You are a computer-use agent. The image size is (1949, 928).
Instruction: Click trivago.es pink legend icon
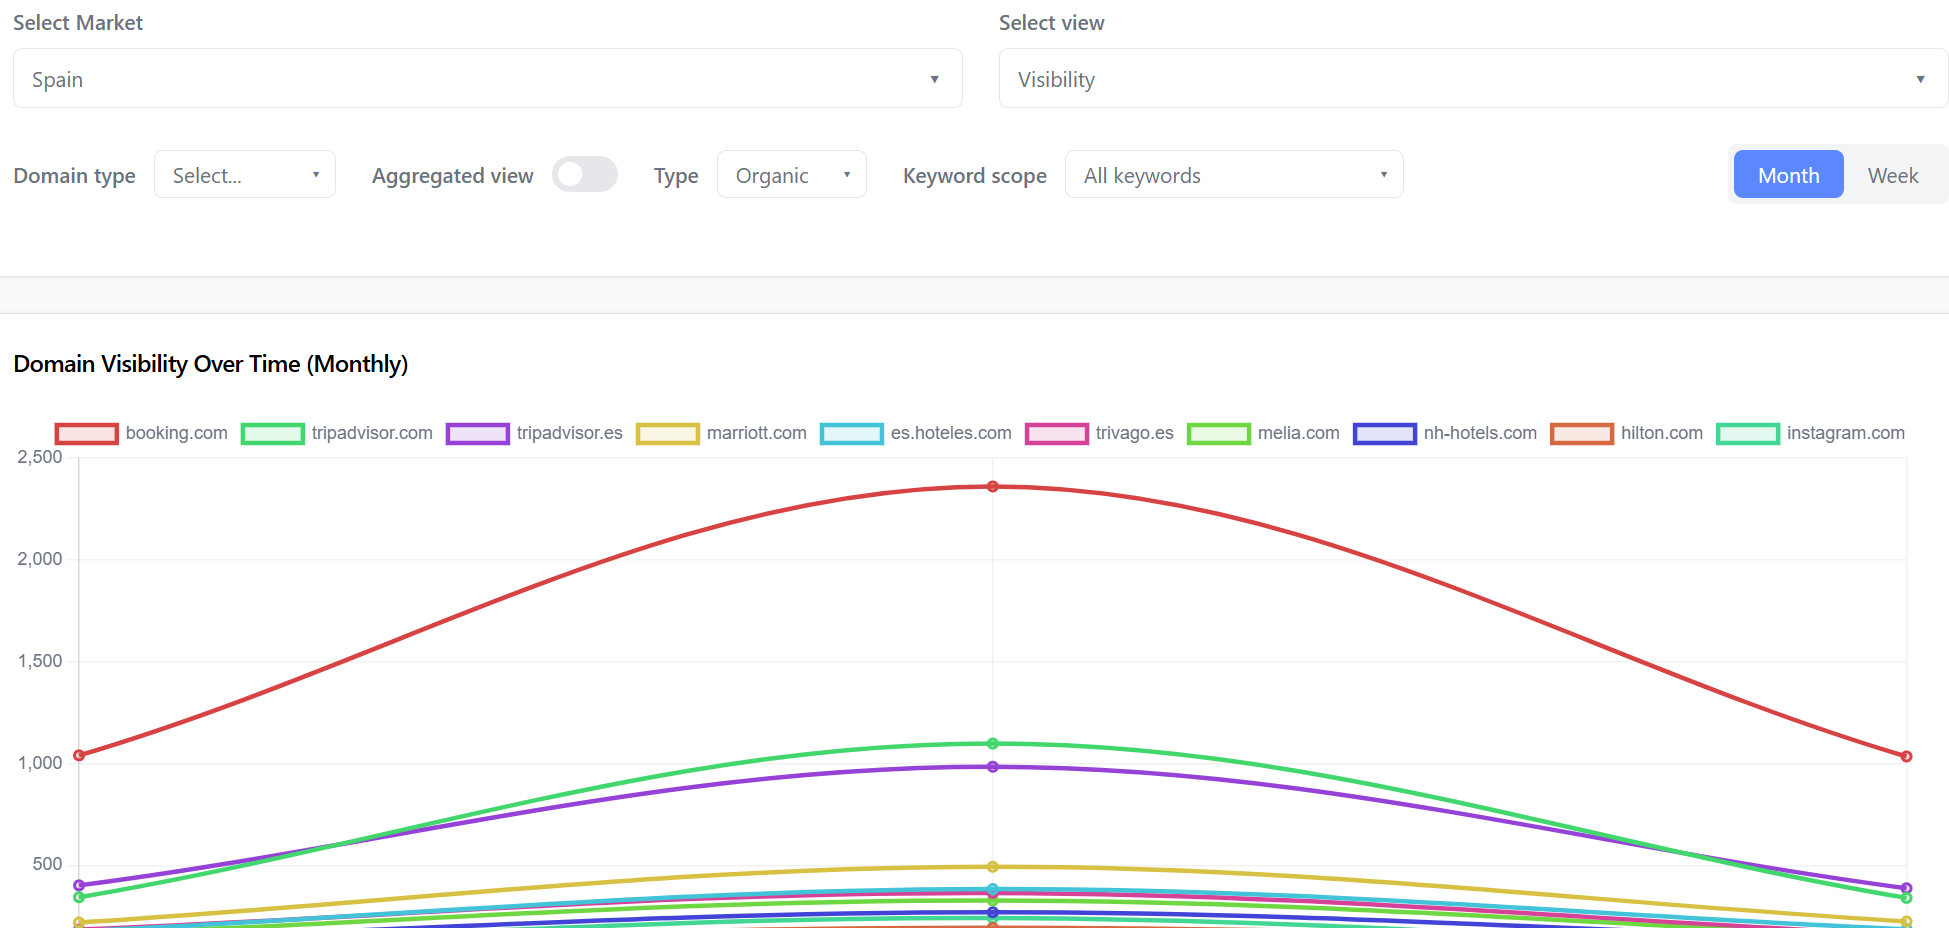pos(1056,434)
